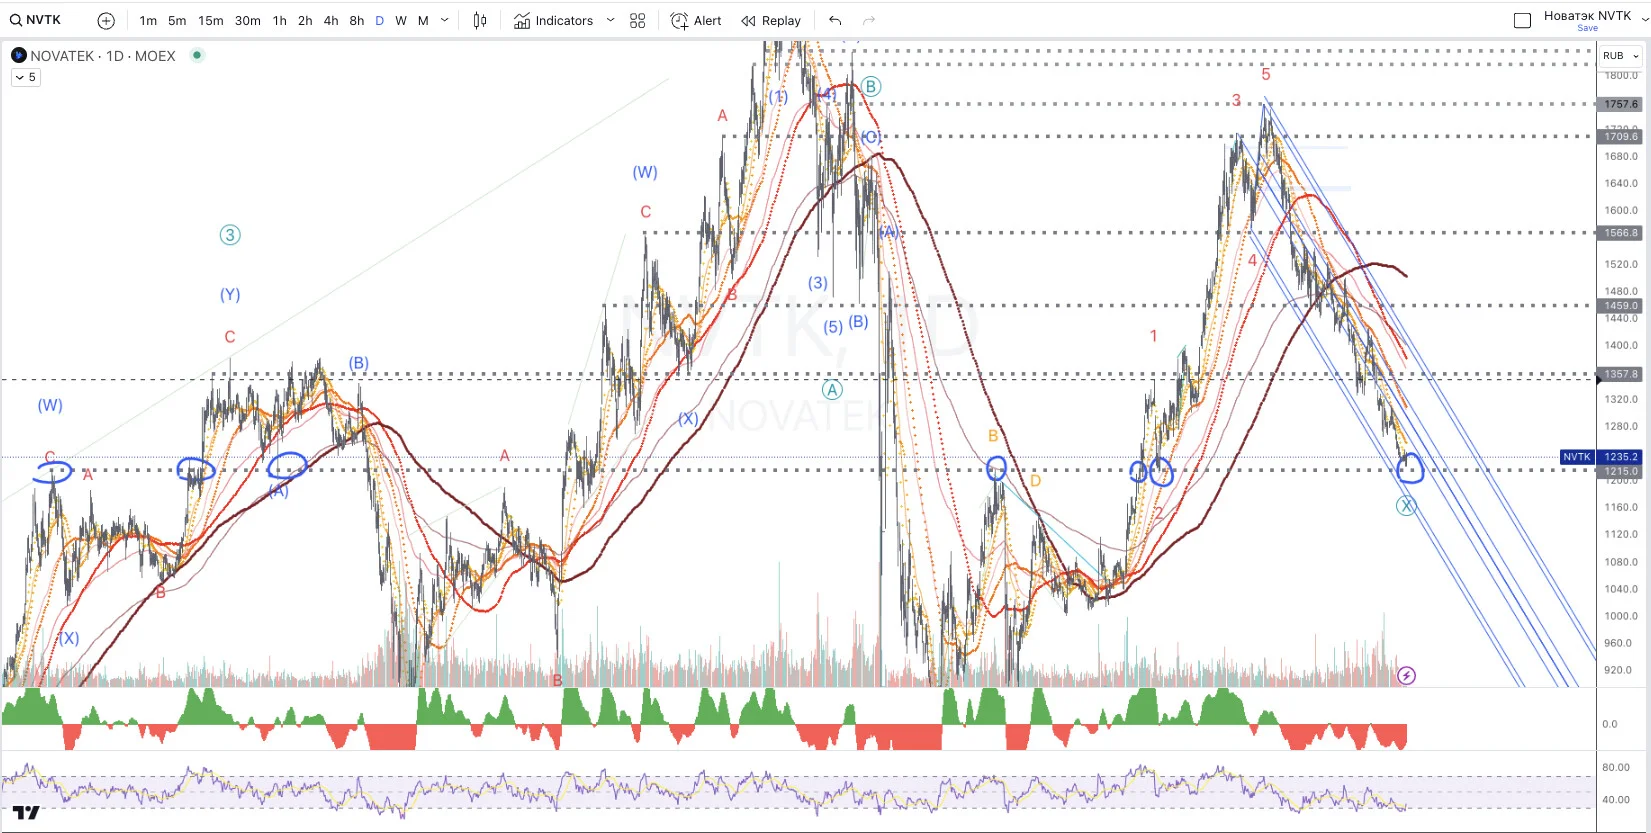This screenshot has width=1651, height=833.
Task: Expand the collapsed indicator legend showing 5
Action: tap(26, 77)
